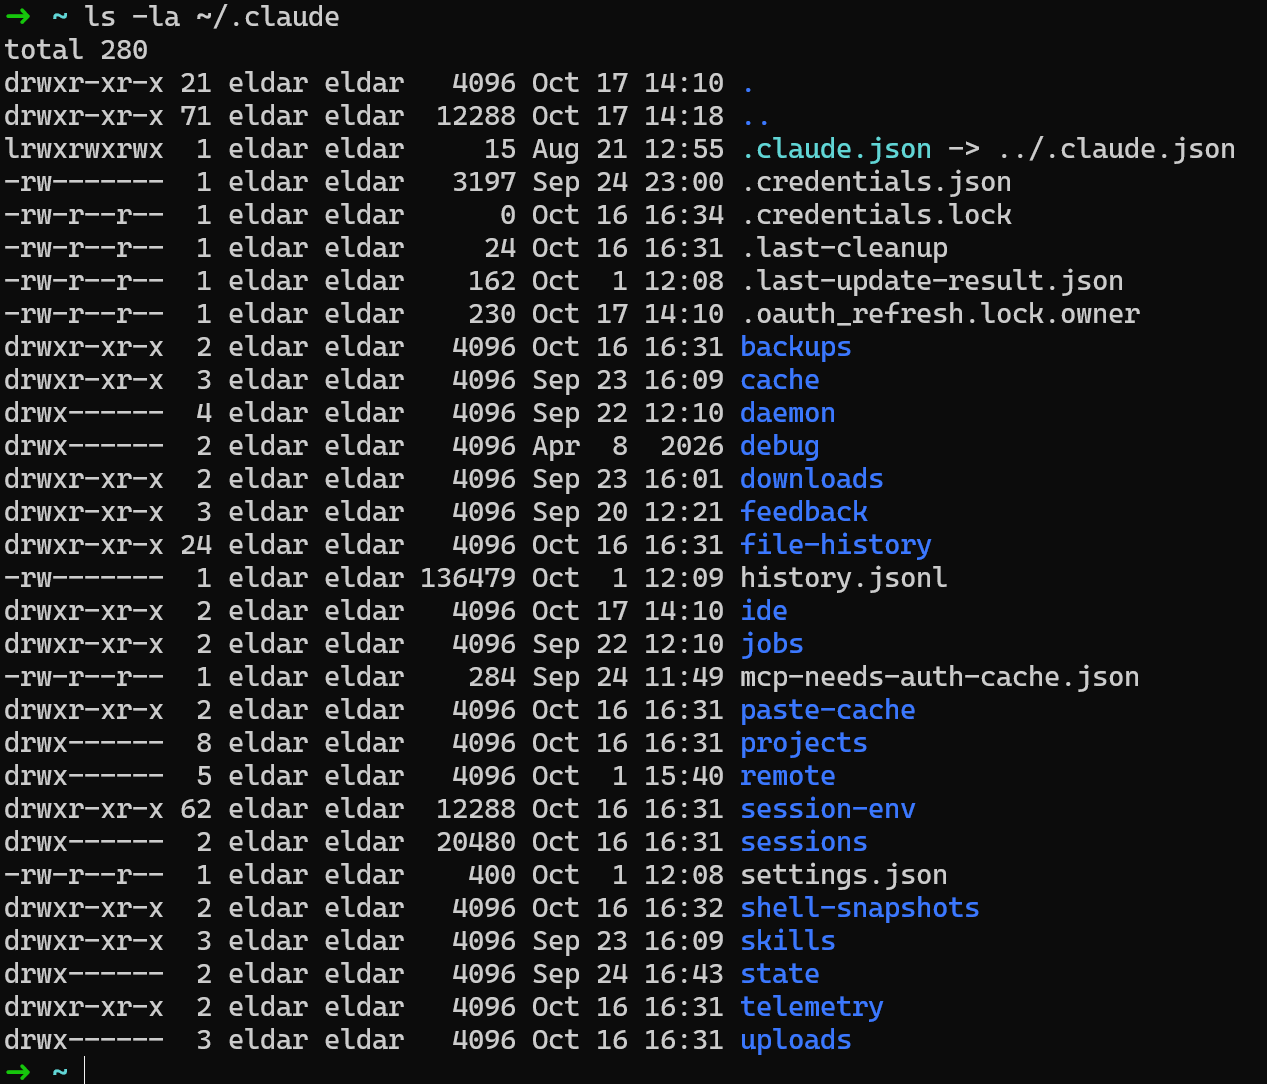
Task: Select the uploads directory name
Action: coord(796,1040)
